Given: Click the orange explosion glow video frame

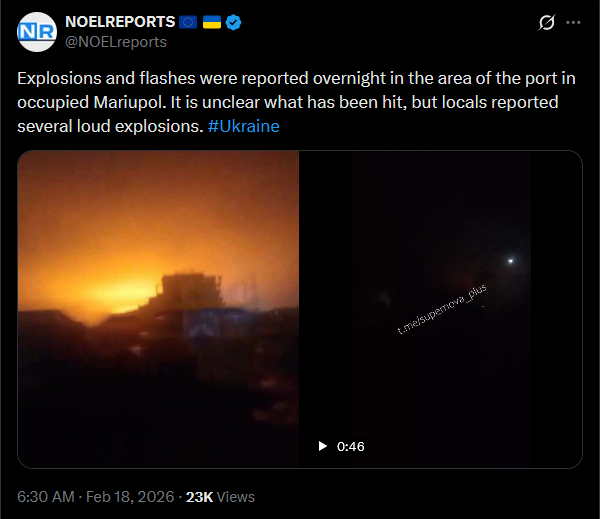Looking at the screenshot, I should pyautogui.click(x=158, y=309).
